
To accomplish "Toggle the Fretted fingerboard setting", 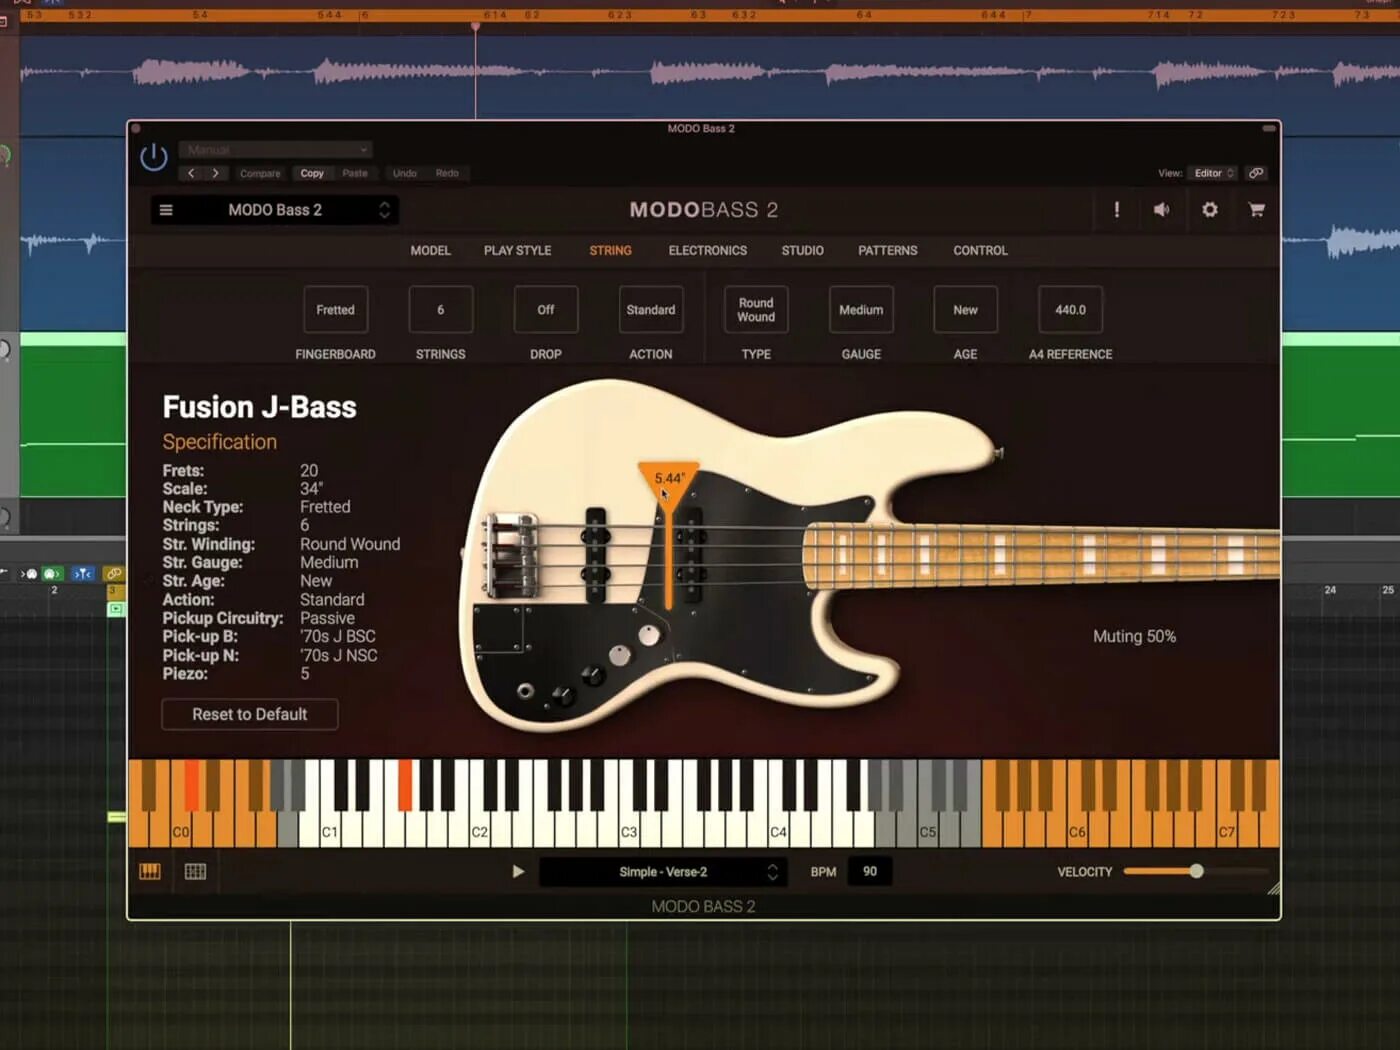I will (x=335, y=309).
